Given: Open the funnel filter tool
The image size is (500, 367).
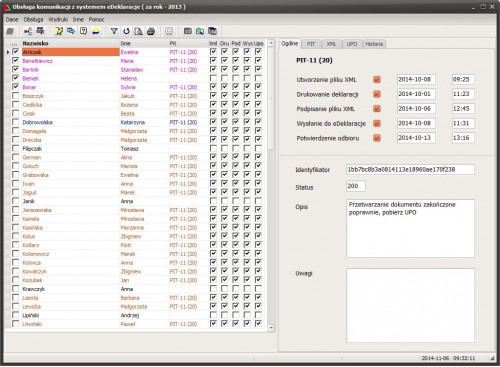Looking at the screenshot, I should coord(114,31).
